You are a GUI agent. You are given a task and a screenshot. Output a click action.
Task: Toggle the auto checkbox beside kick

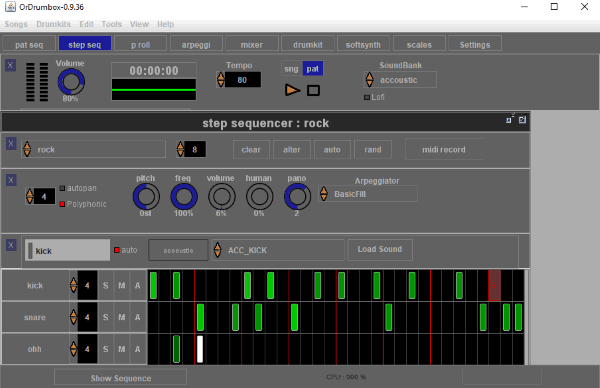pyautogui.click(x=117, y=250)
